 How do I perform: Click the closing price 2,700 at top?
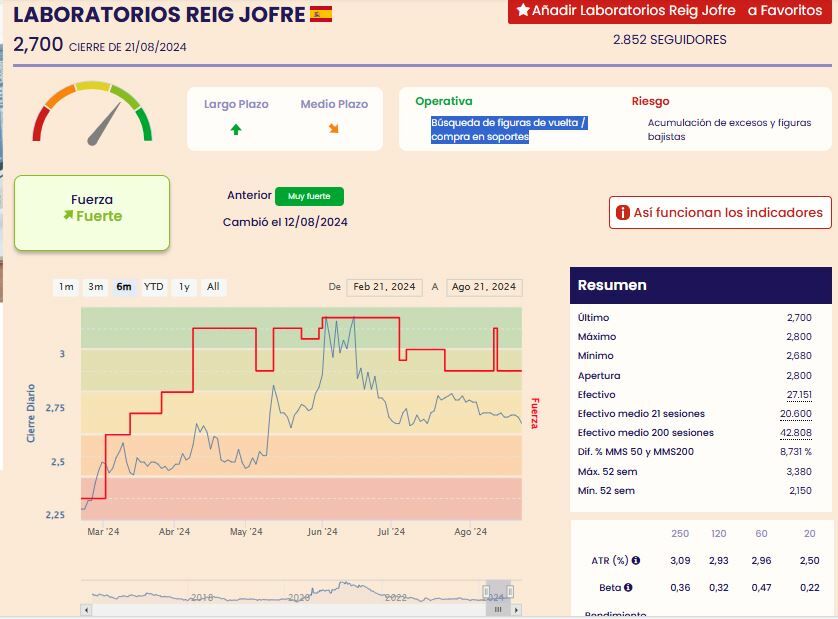[38, 44]
